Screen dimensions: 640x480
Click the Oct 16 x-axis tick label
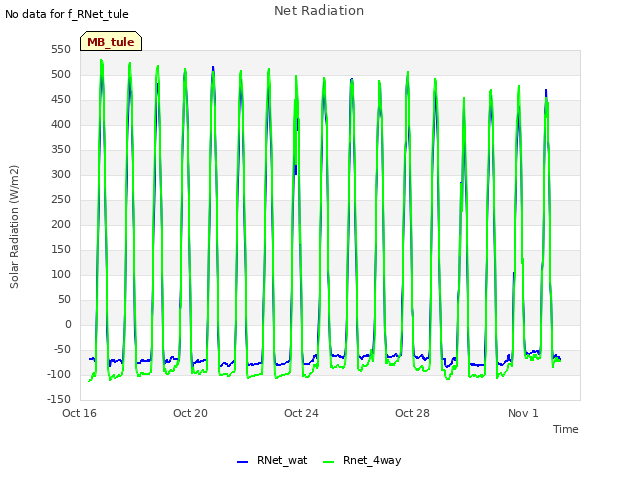(80, 413)
